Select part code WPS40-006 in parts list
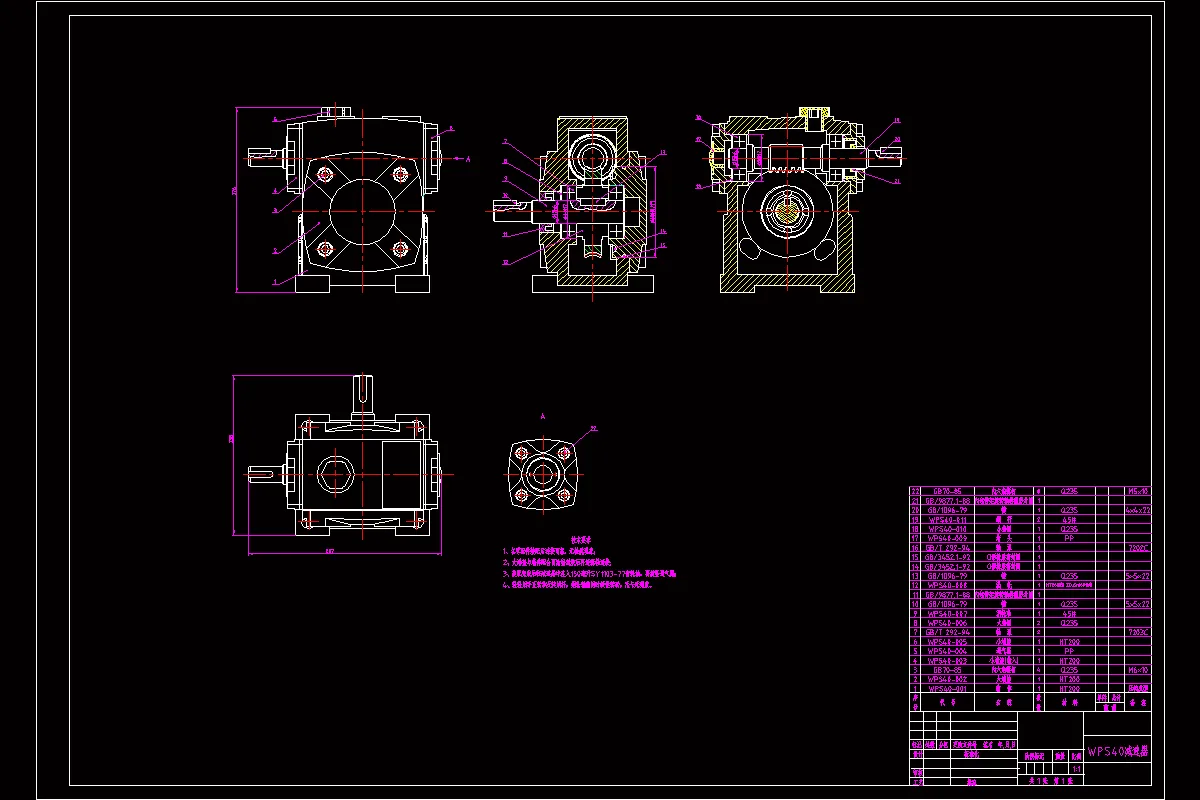This screenshot has width=1200, height=800. 948,623
